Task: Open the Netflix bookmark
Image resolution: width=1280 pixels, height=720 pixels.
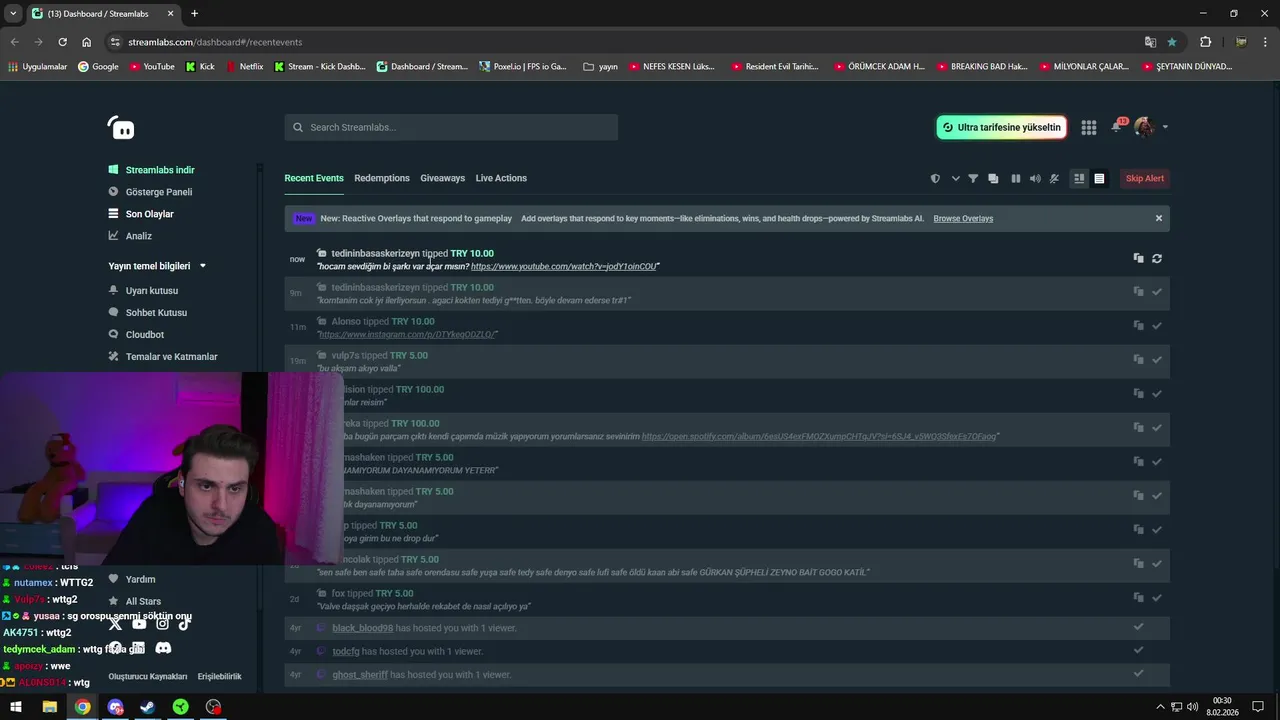Action: coord(245,67)
